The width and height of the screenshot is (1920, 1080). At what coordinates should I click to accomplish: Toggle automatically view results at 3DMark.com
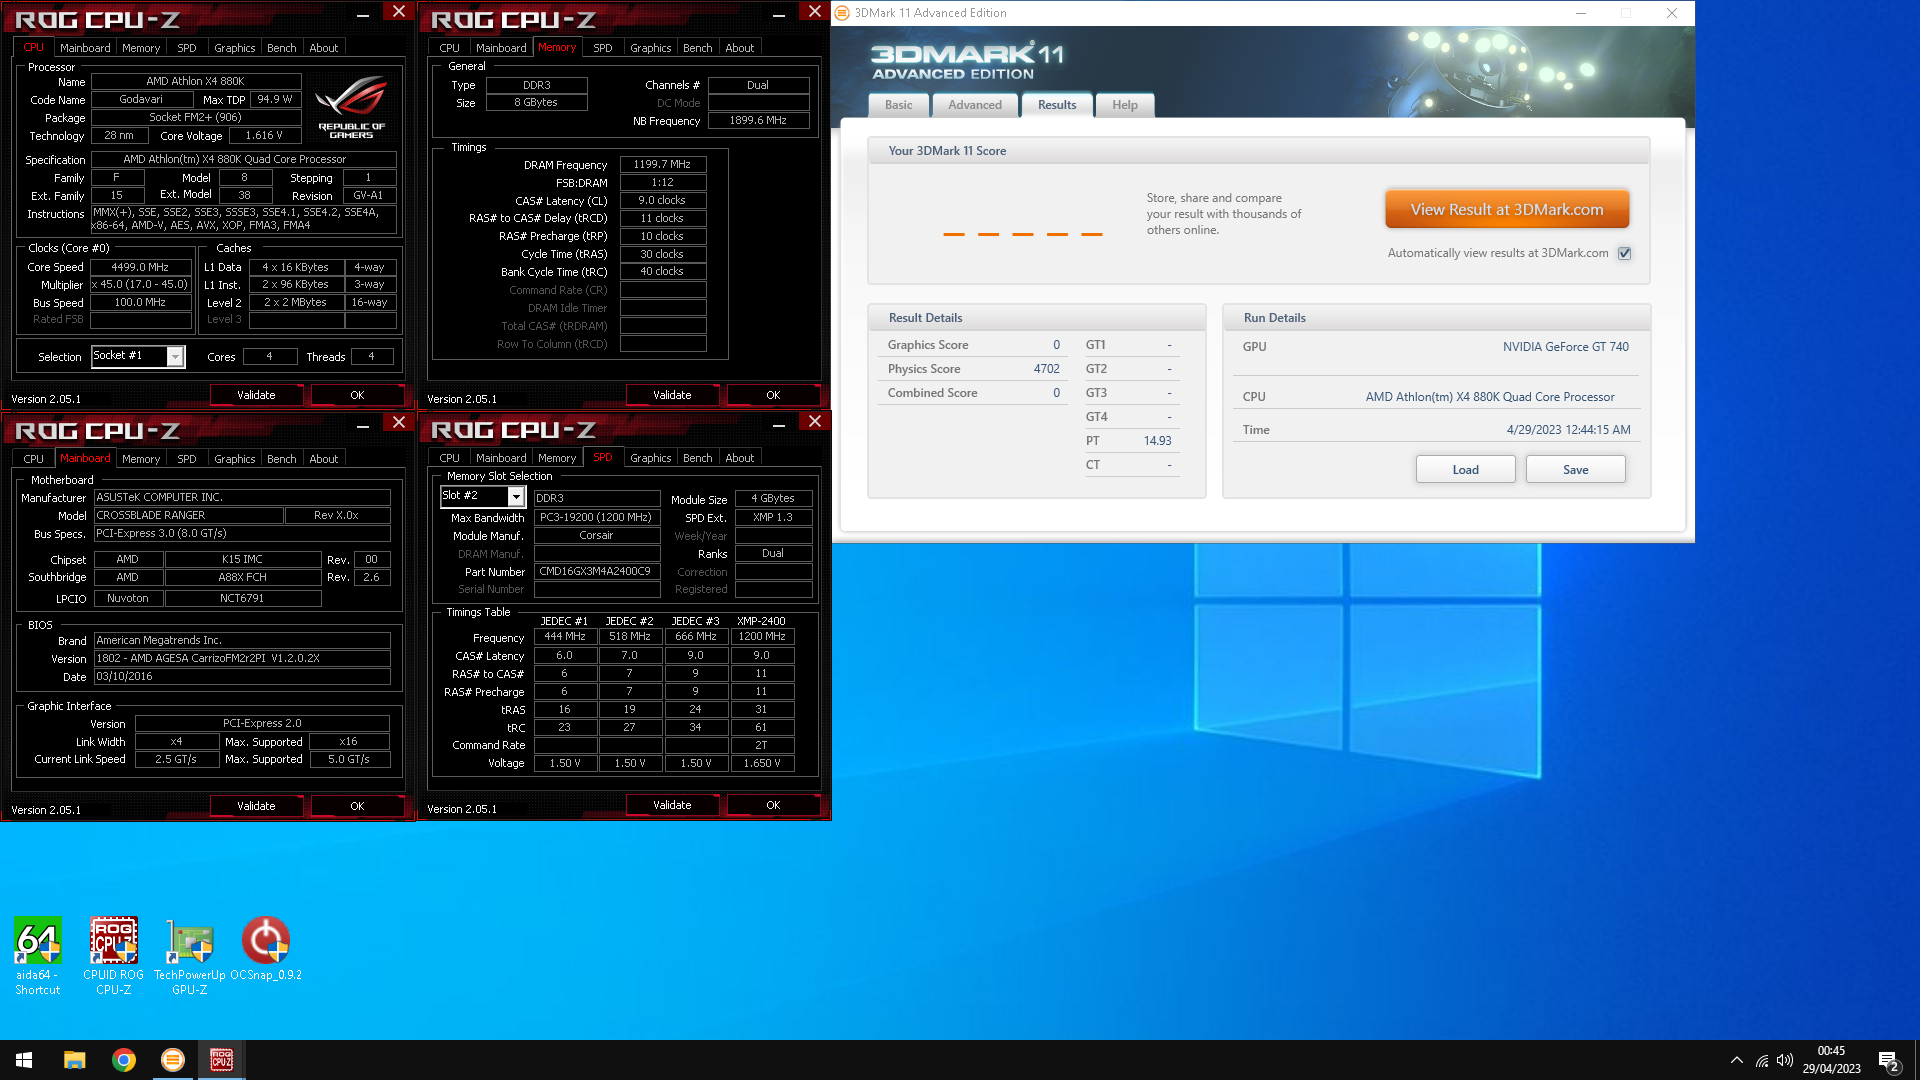click(x=1625, y=253)
